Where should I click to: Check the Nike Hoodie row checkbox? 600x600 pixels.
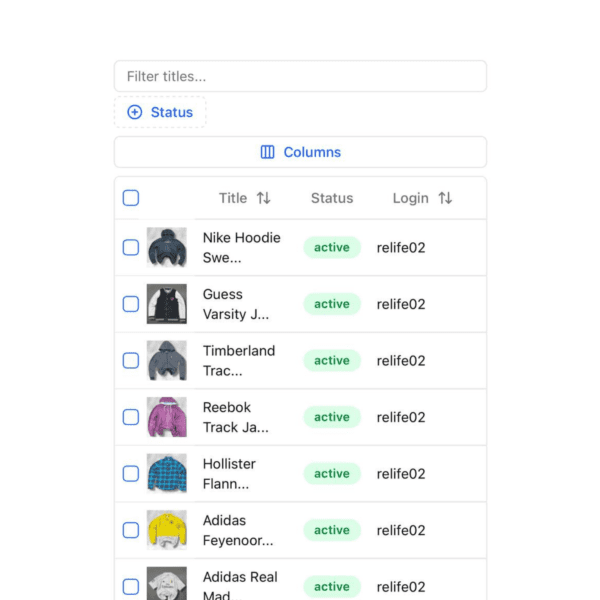[x=131, y=247]
